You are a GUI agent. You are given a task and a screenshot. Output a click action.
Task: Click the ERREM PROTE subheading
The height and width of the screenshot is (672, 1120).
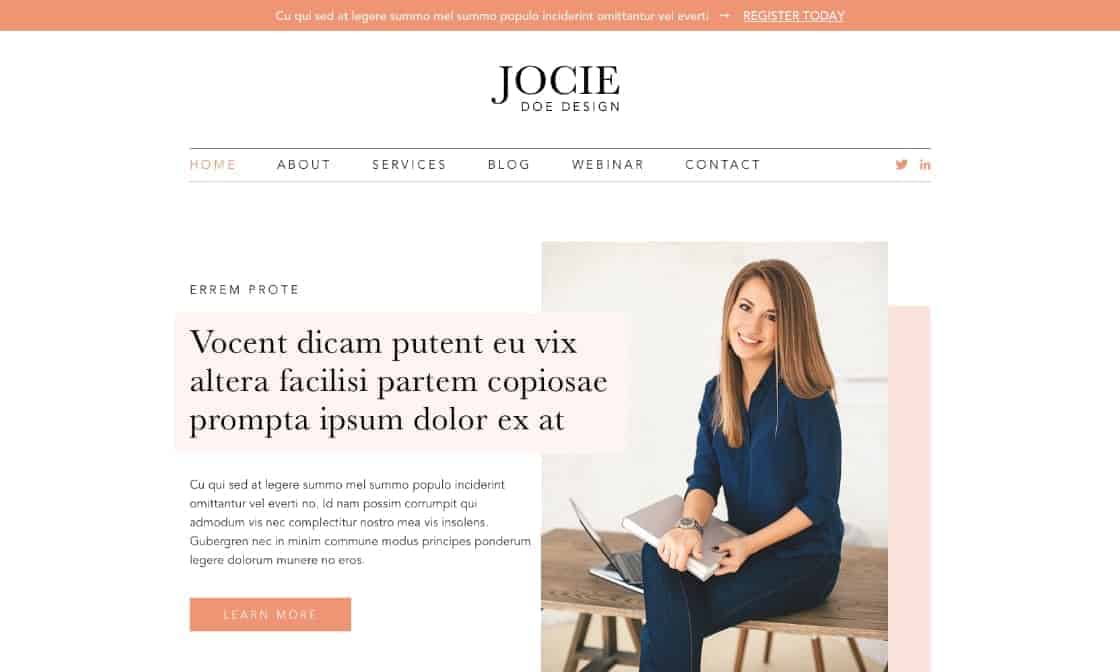244,290
